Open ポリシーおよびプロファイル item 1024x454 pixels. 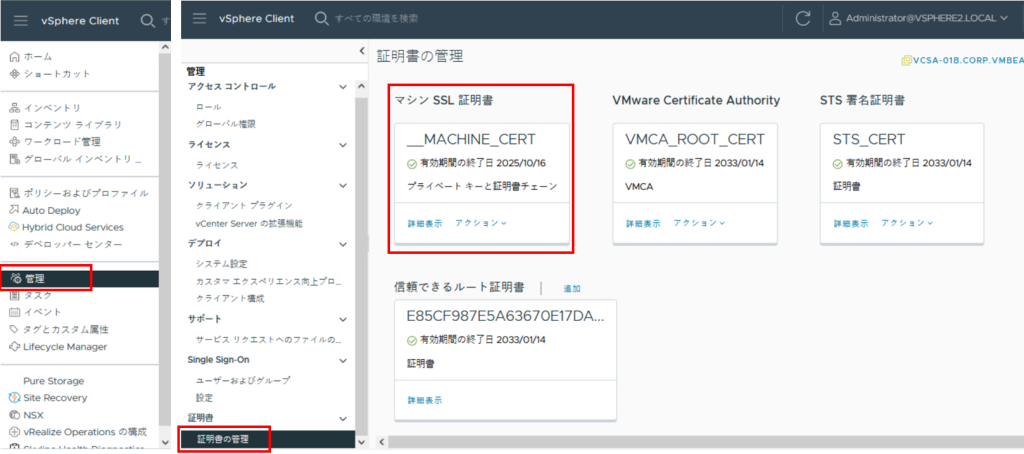79,193
